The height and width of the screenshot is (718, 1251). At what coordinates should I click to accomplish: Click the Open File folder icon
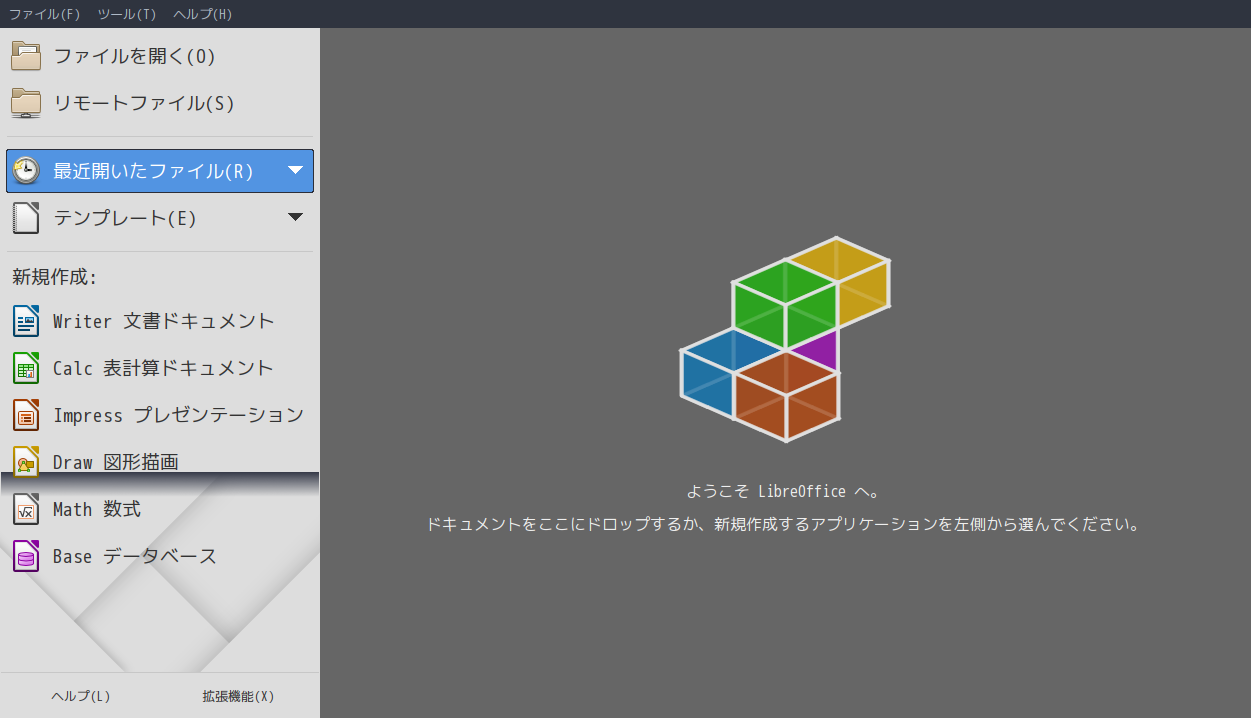(26, 56)
